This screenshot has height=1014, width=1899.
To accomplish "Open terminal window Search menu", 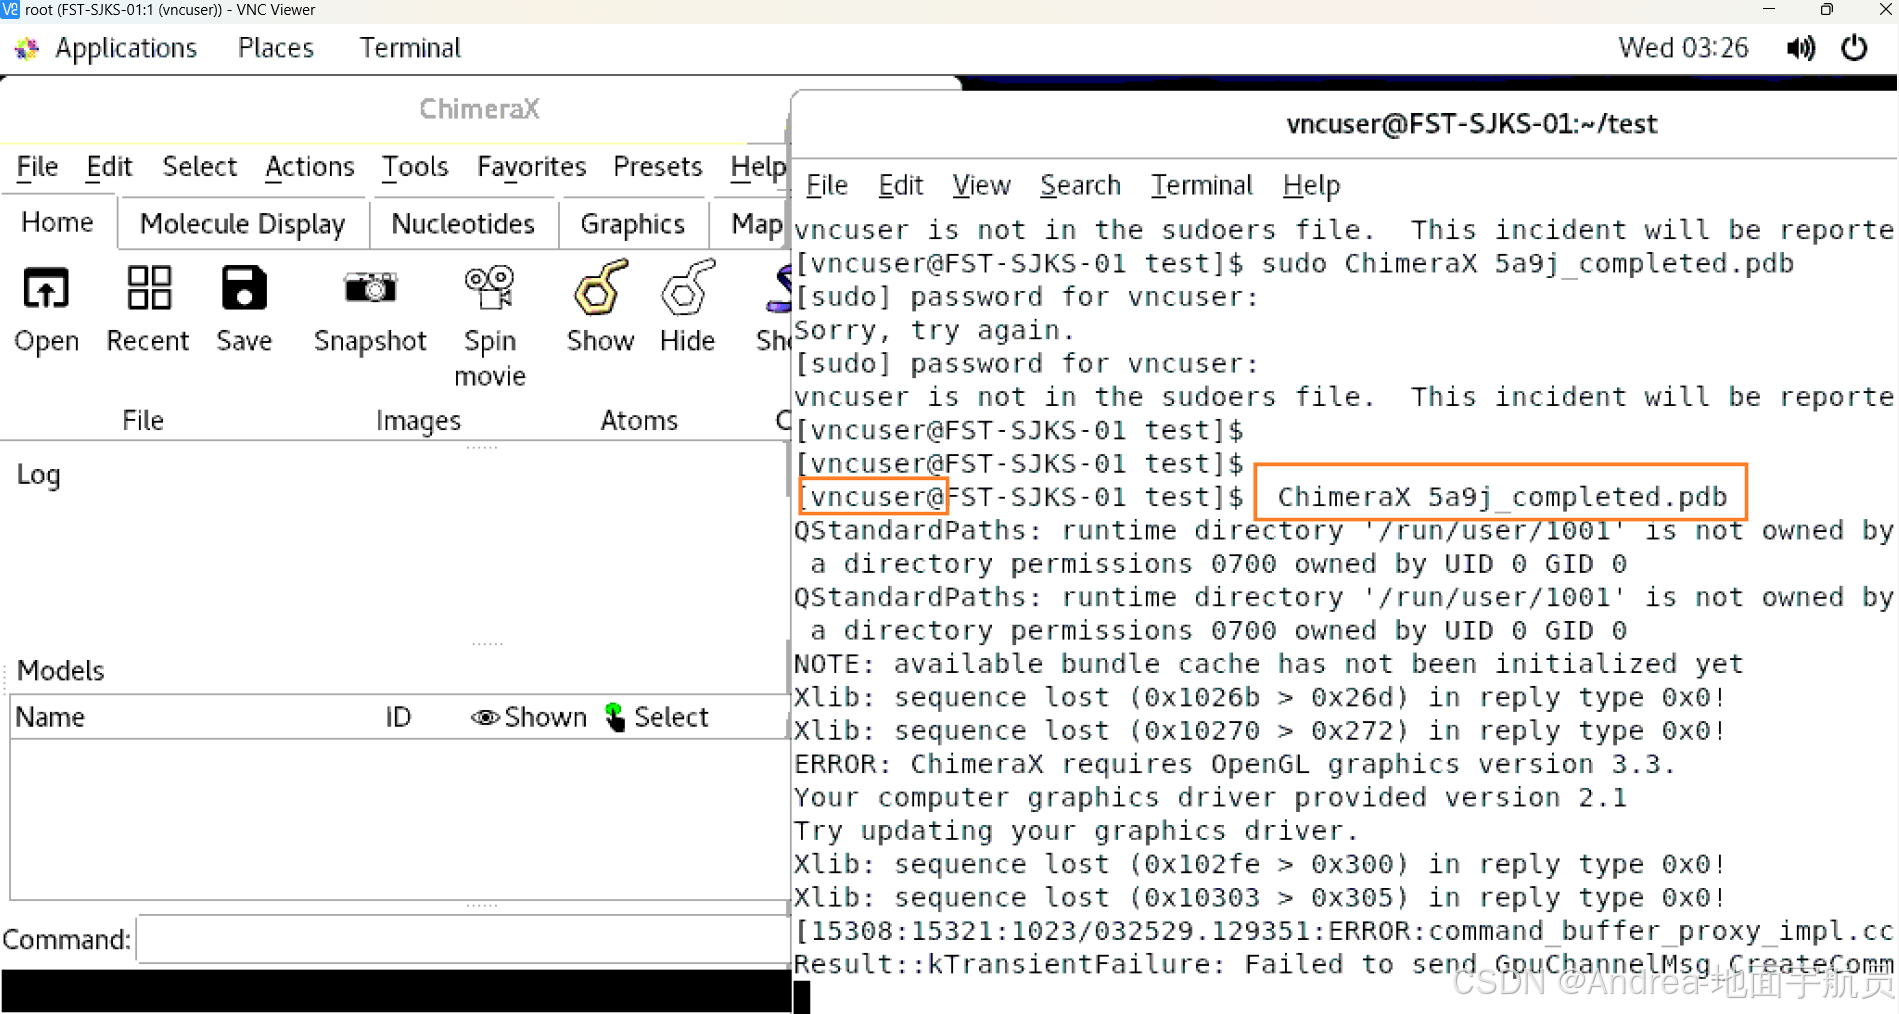I will pos(1080,185).
